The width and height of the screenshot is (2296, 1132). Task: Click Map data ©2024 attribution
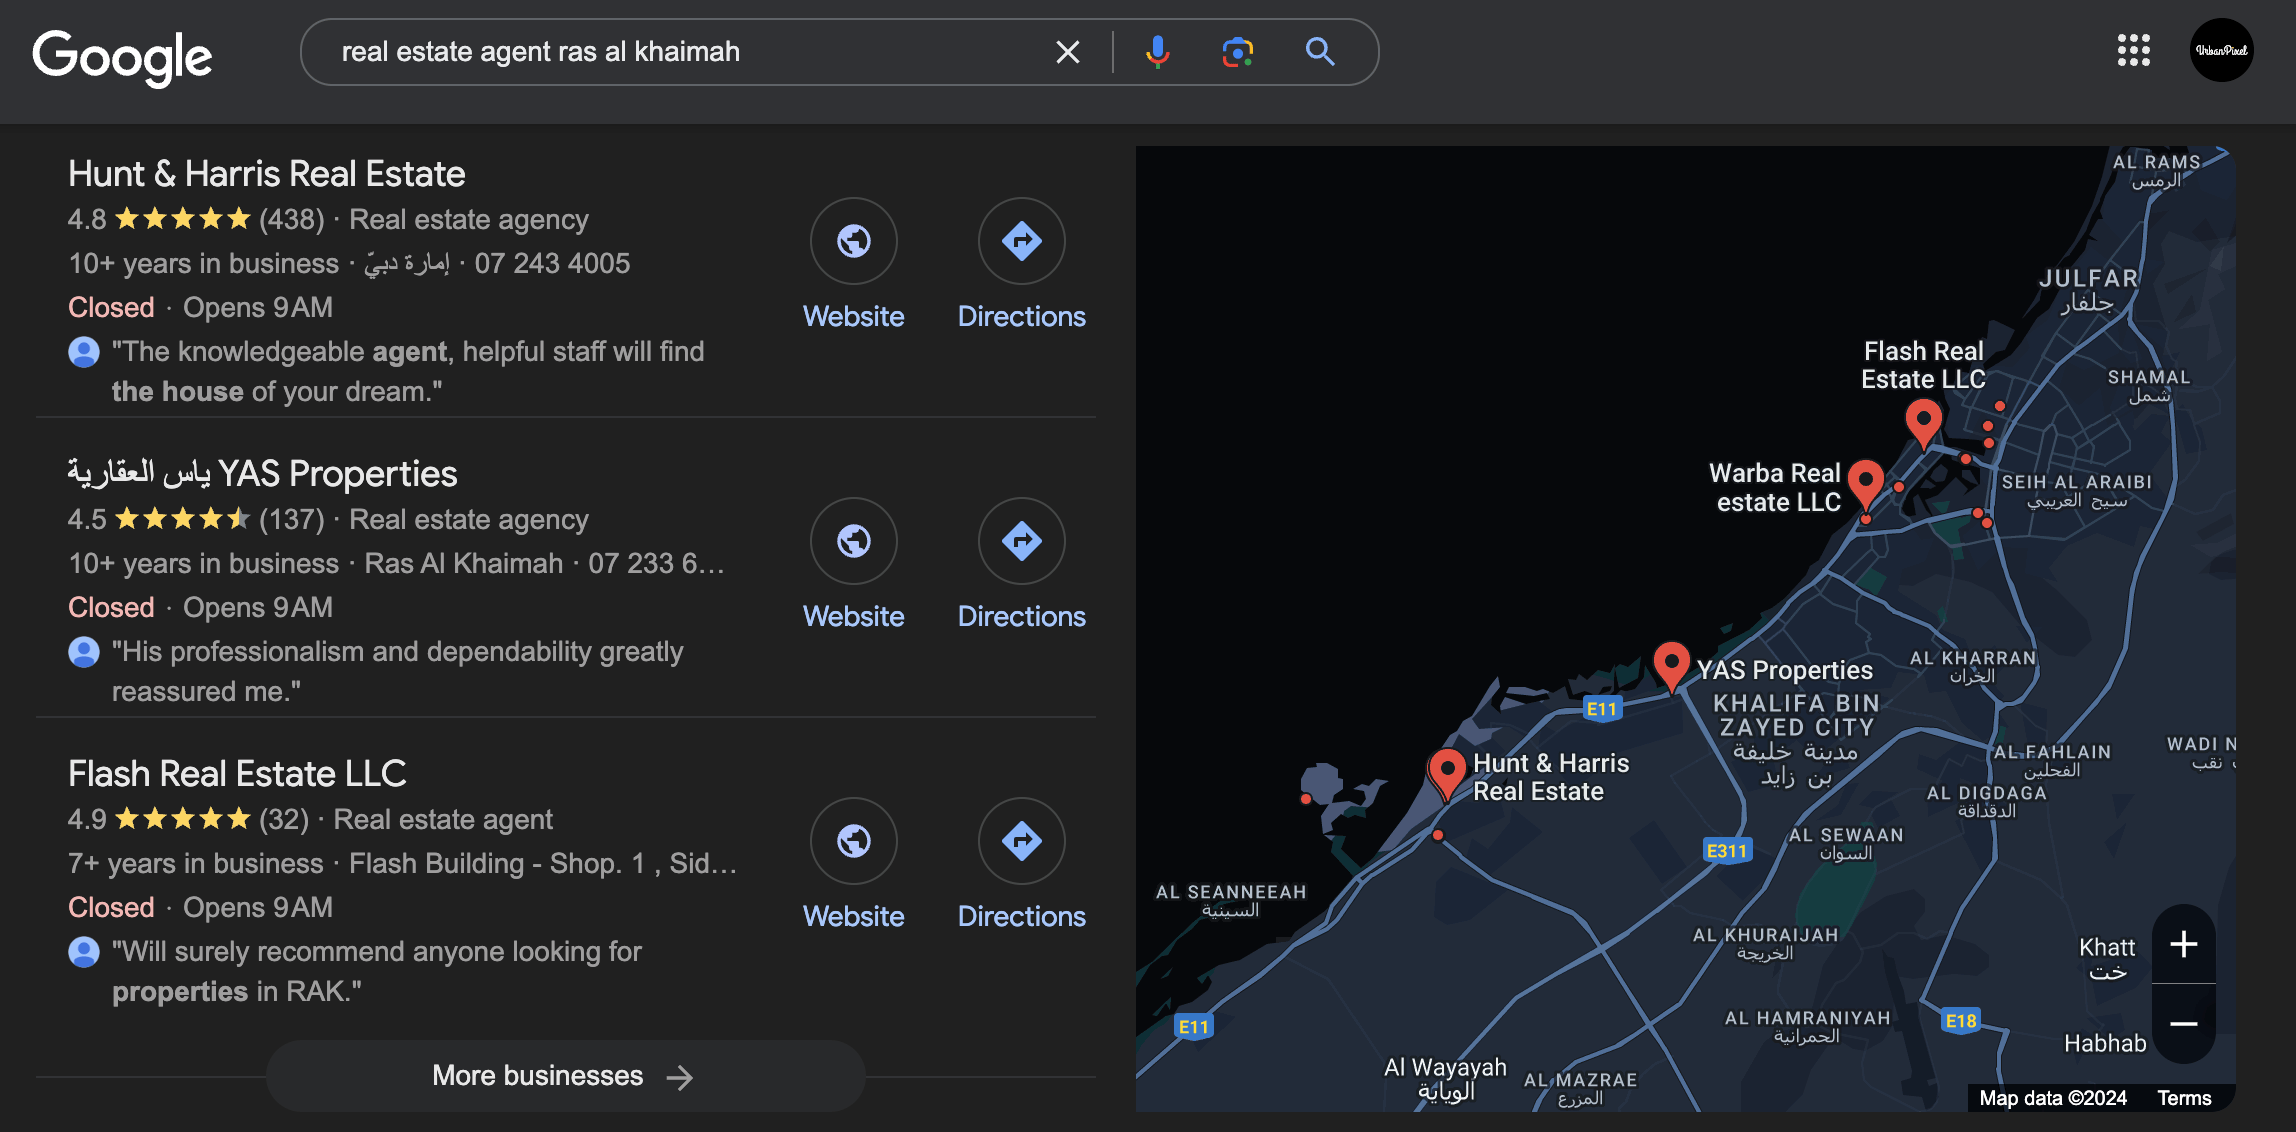tap(2053, 1098)
